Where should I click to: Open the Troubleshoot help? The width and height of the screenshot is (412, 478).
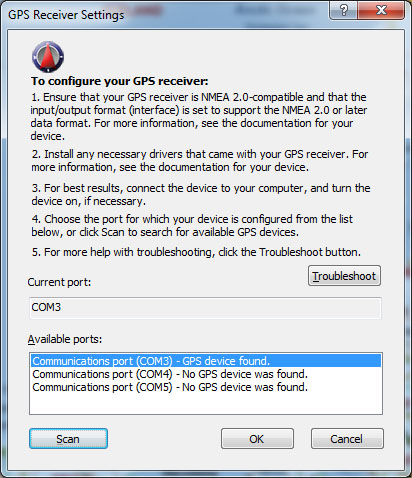pyautogui.click(x=344, y=276)
